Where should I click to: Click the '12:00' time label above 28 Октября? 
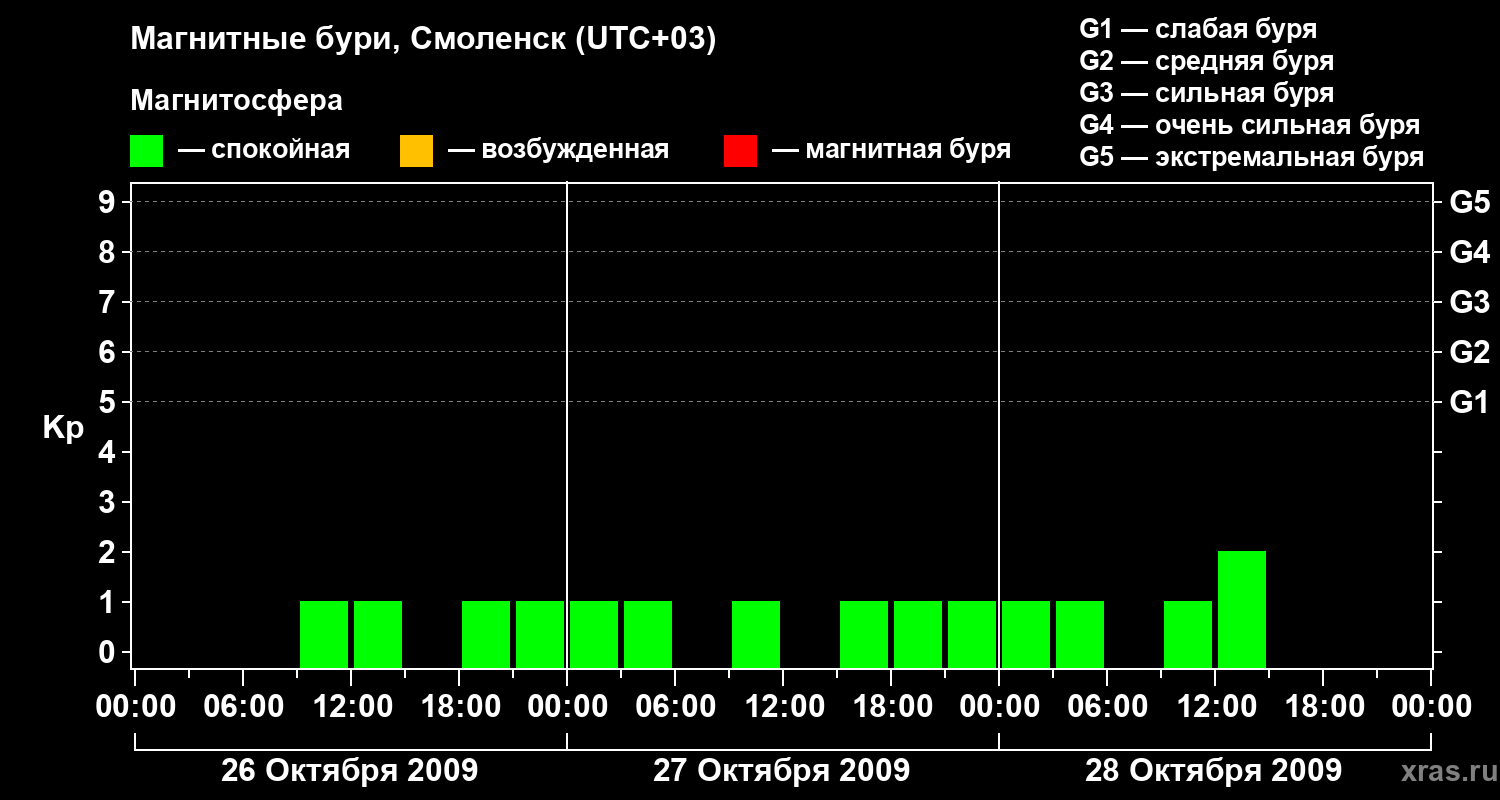[1215, 707]
